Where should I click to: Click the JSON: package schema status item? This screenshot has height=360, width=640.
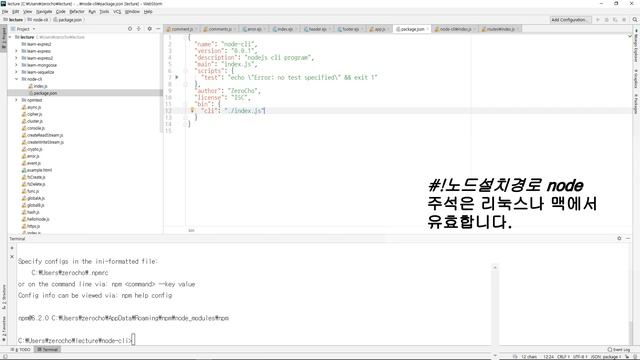[605, 357]
